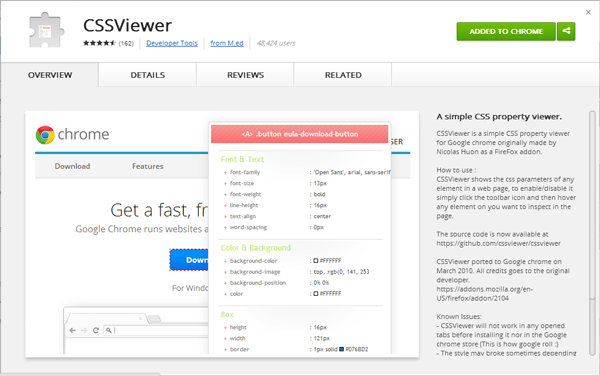Click the star rating with 162 reviews
600x376 pixels.
[x=108, y=43]
